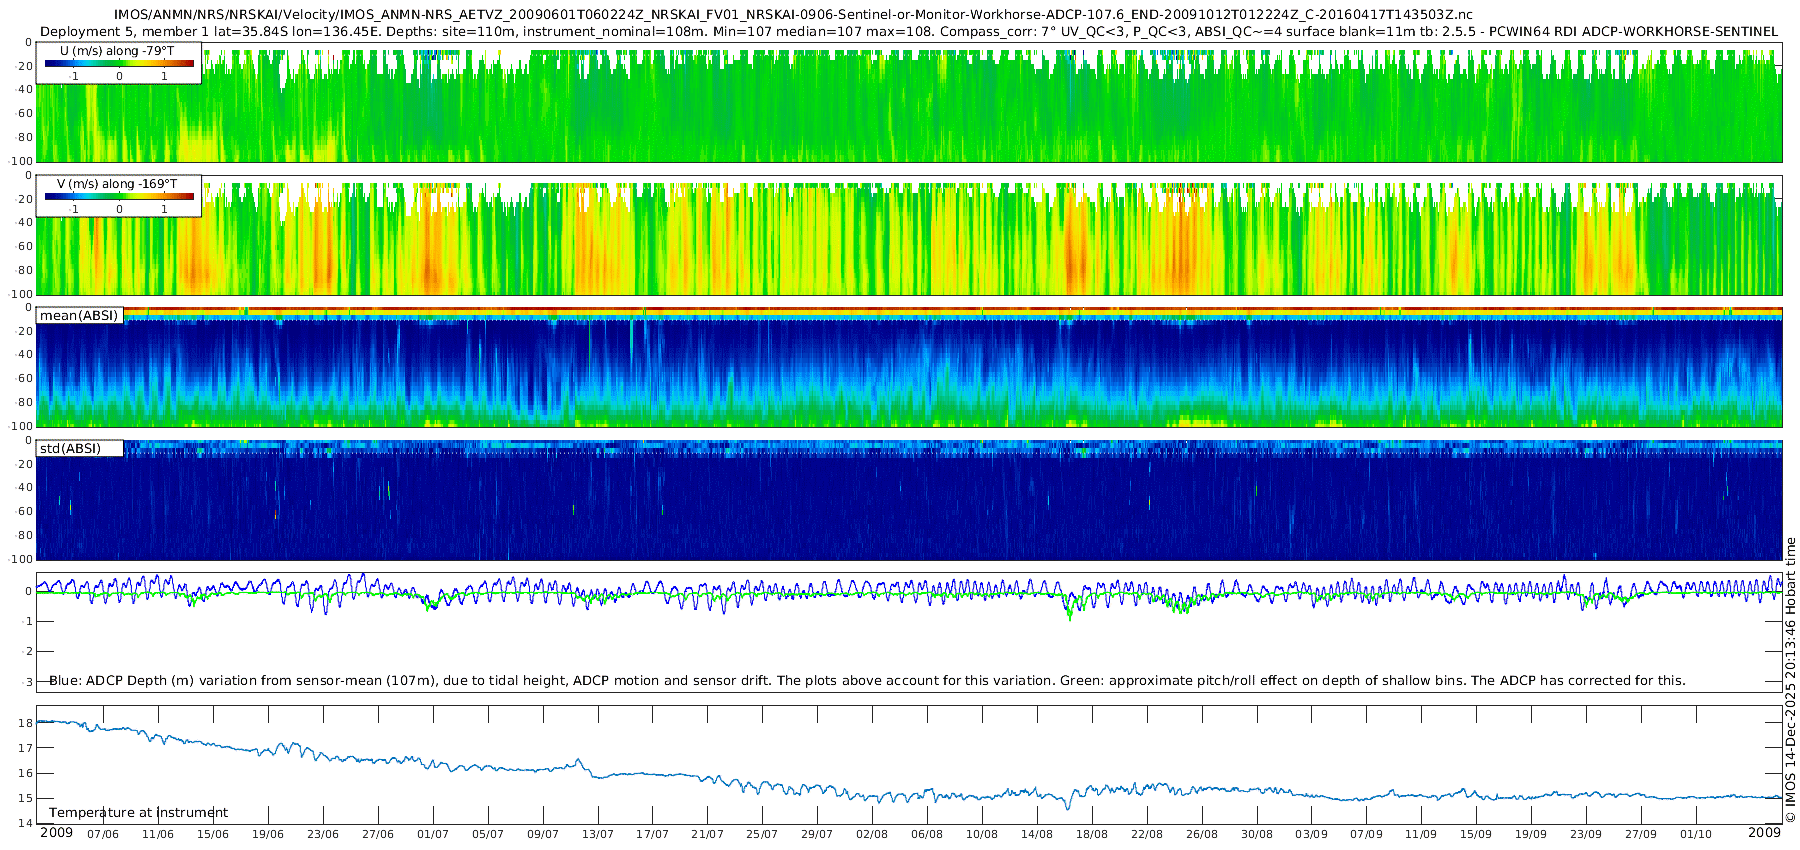Click the V velocity colorbar gradient
The image size is (1800, 850).
tap(119, 197)
